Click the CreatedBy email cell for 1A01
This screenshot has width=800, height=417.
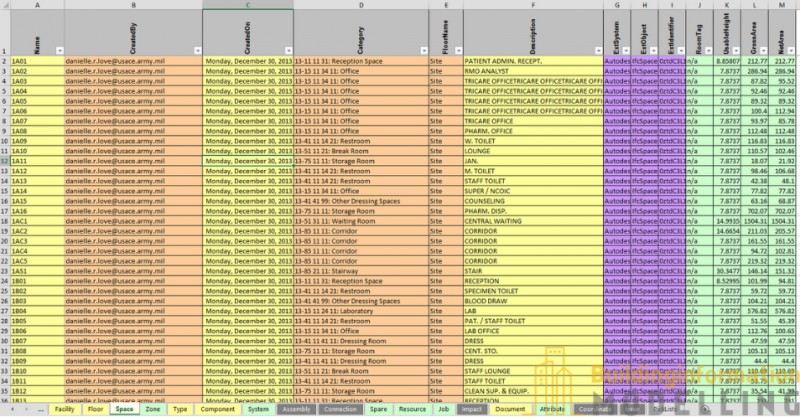point(134,61)
